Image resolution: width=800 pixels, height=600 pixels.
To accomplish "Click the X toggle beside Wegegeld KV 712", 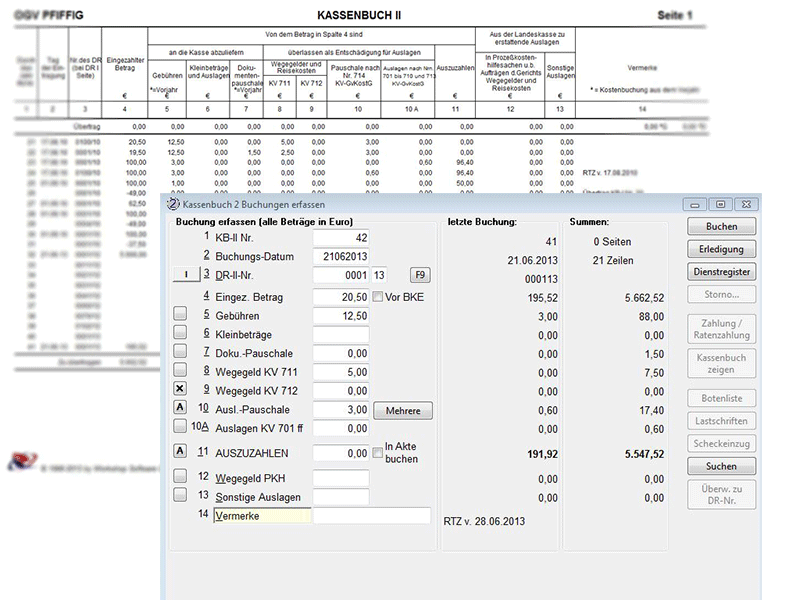I will (181, 389).
